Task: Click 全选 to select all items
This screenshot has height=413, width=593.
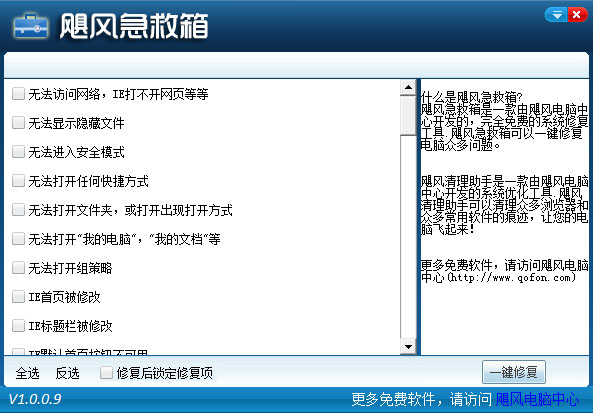Action: (27, 373)
